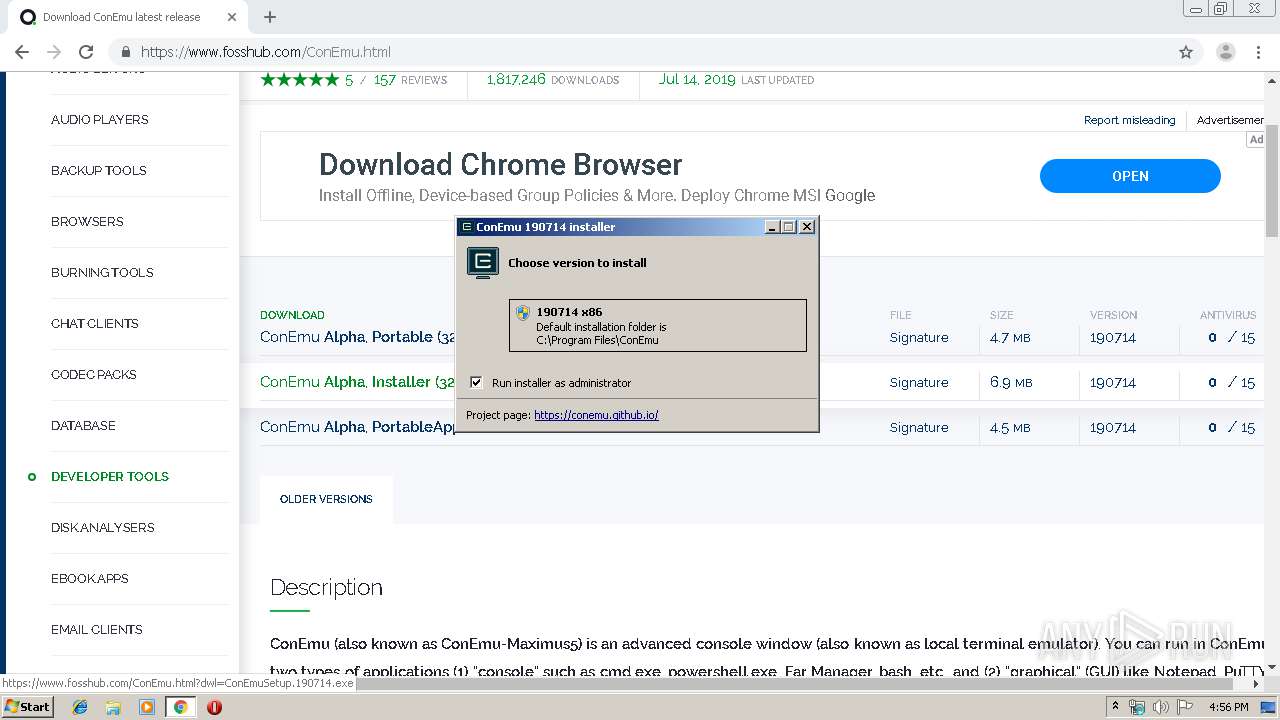The image size is (1280, 720).
Task: Click the Jul 14, 2019 last updated date
Action: pos(736,80)
